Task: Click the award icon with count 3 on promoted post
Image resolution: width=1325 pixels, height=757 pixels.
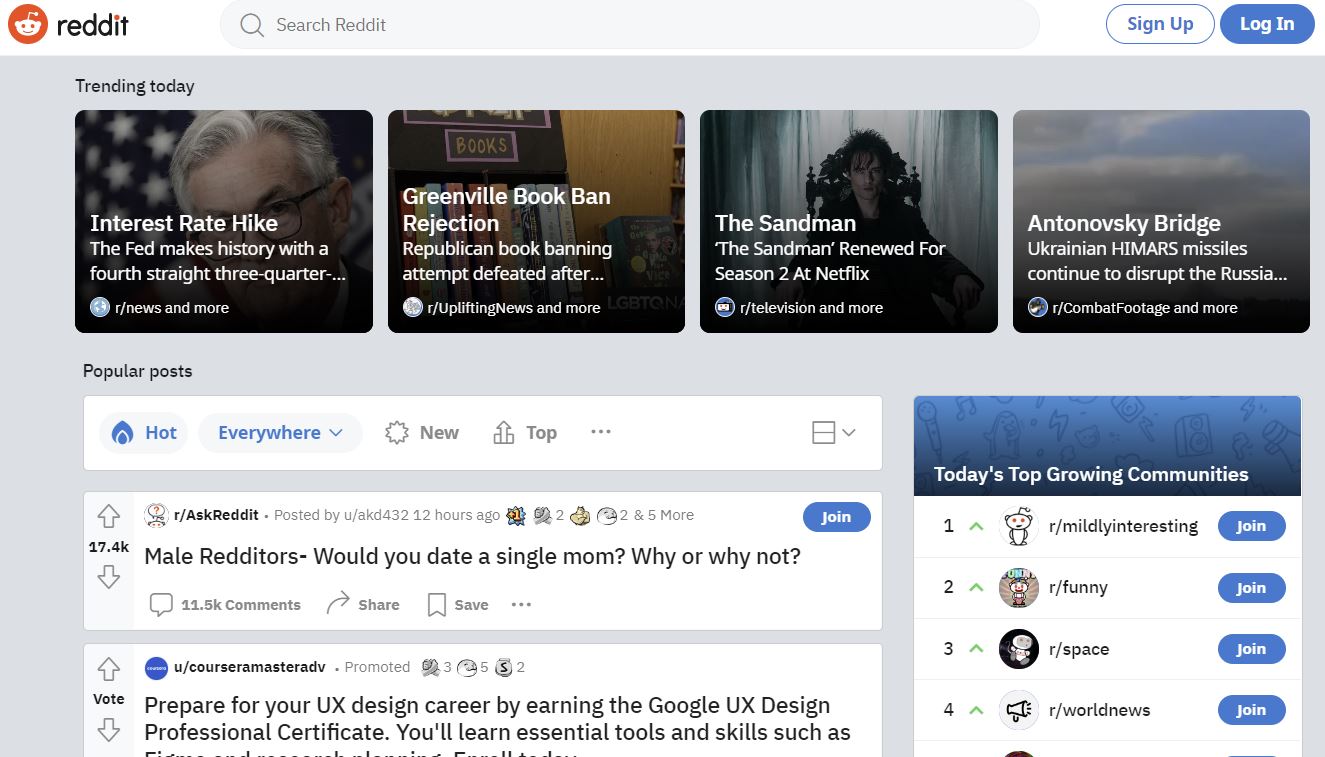Action: tap(430, 667)
